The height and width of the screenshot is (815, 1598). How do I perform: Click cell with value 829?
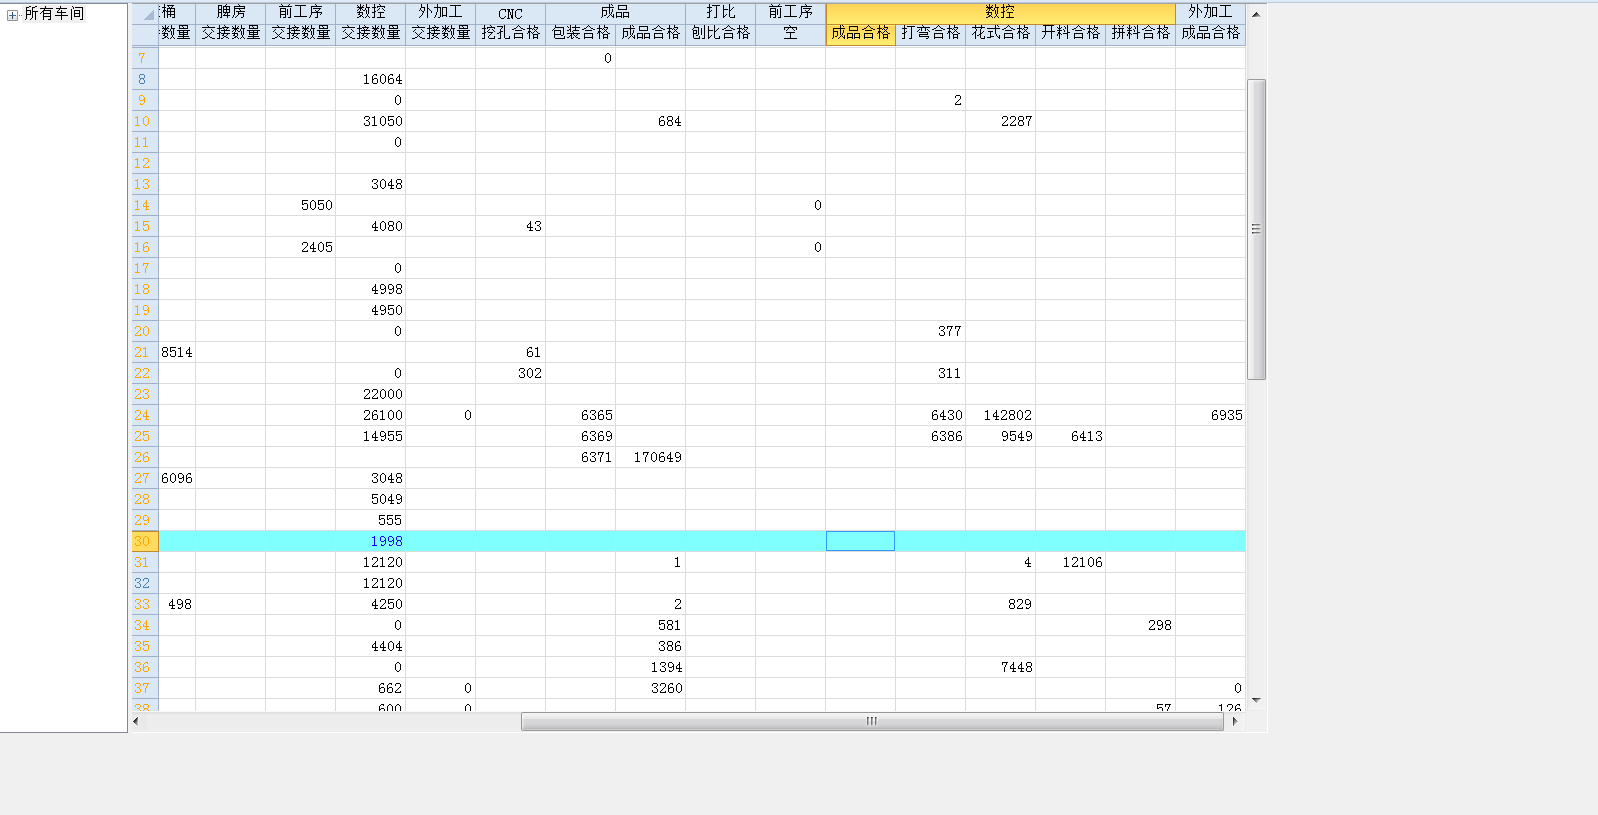click(x=1000, y=604)
